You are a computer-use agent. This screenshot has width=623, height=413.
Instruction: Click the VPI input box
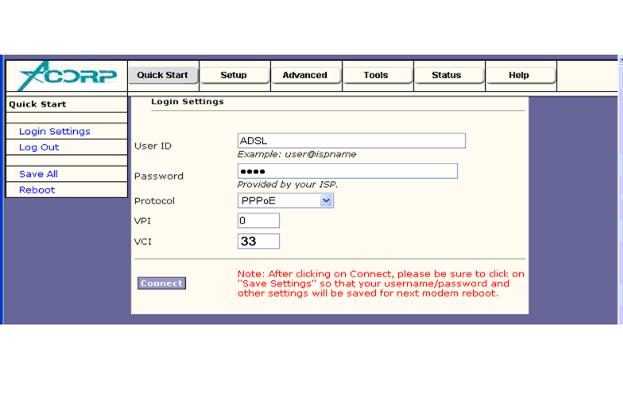coord(258,220)
